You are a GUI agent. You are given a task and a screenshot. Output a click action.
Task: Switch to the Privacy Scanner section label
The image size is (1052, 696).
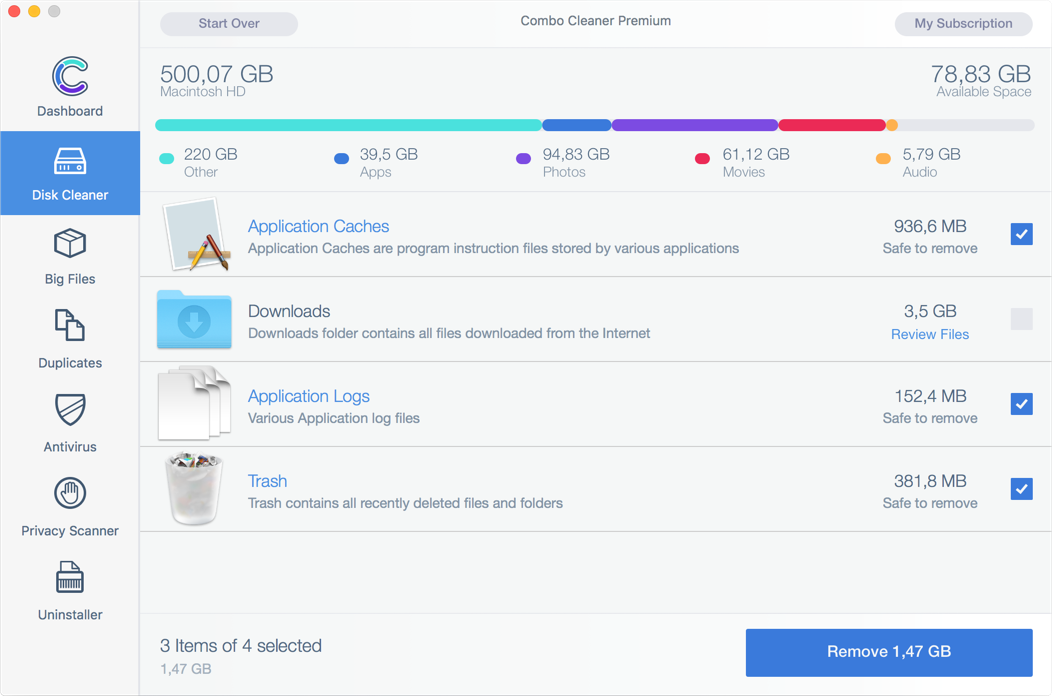point(70,531)
